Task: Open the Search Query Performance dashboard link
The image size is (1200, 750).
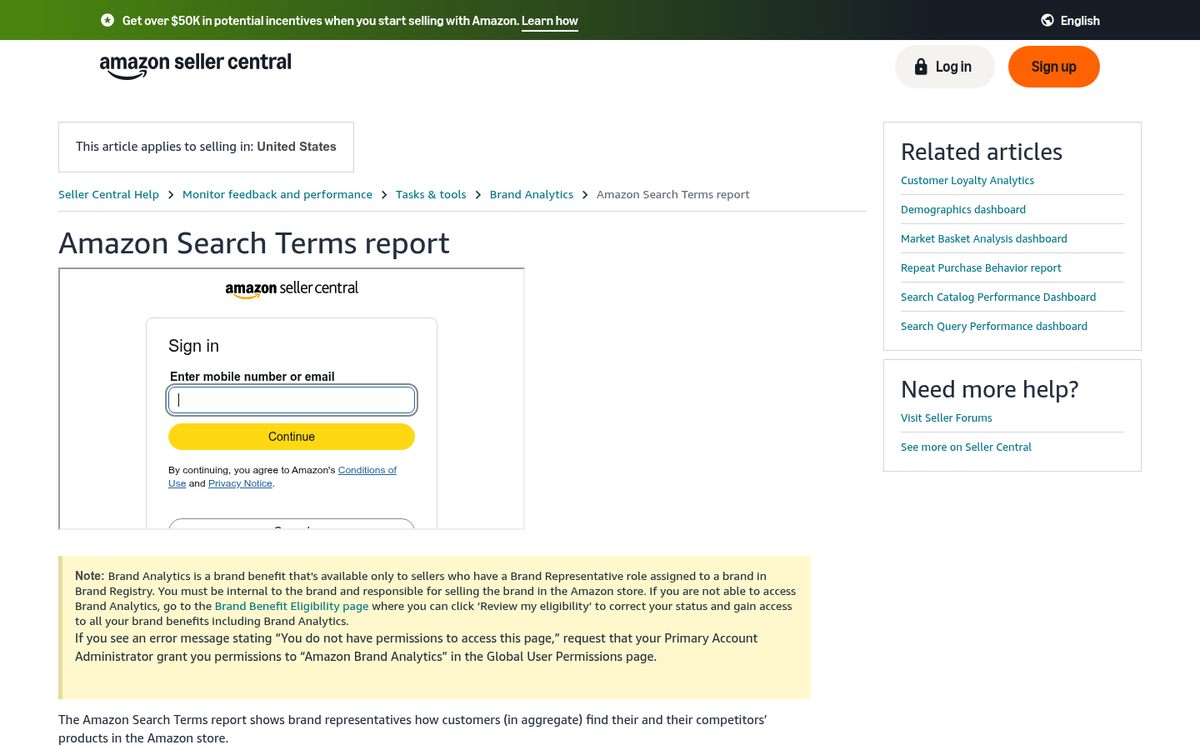Action: tap(994, 325)
